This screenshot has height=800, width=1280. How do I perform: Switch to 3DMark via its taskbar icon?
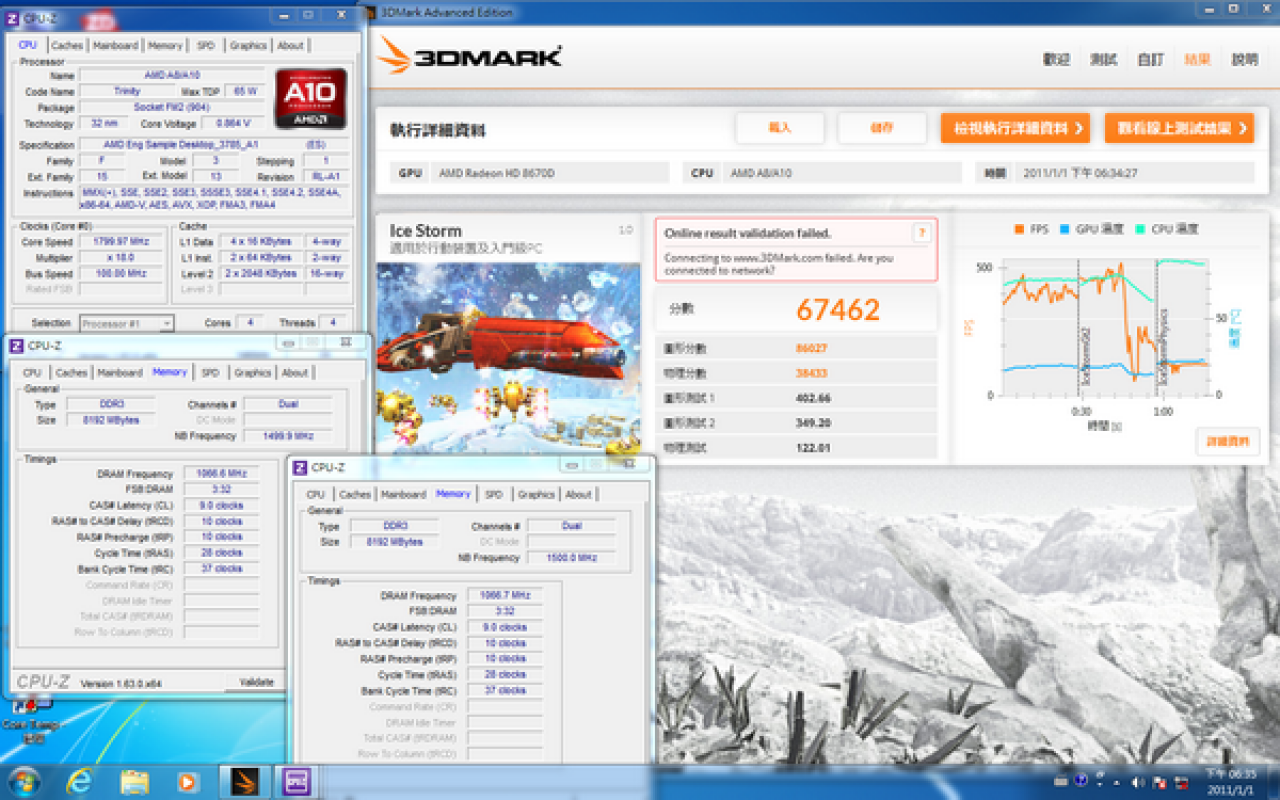[x=244, y=781]
